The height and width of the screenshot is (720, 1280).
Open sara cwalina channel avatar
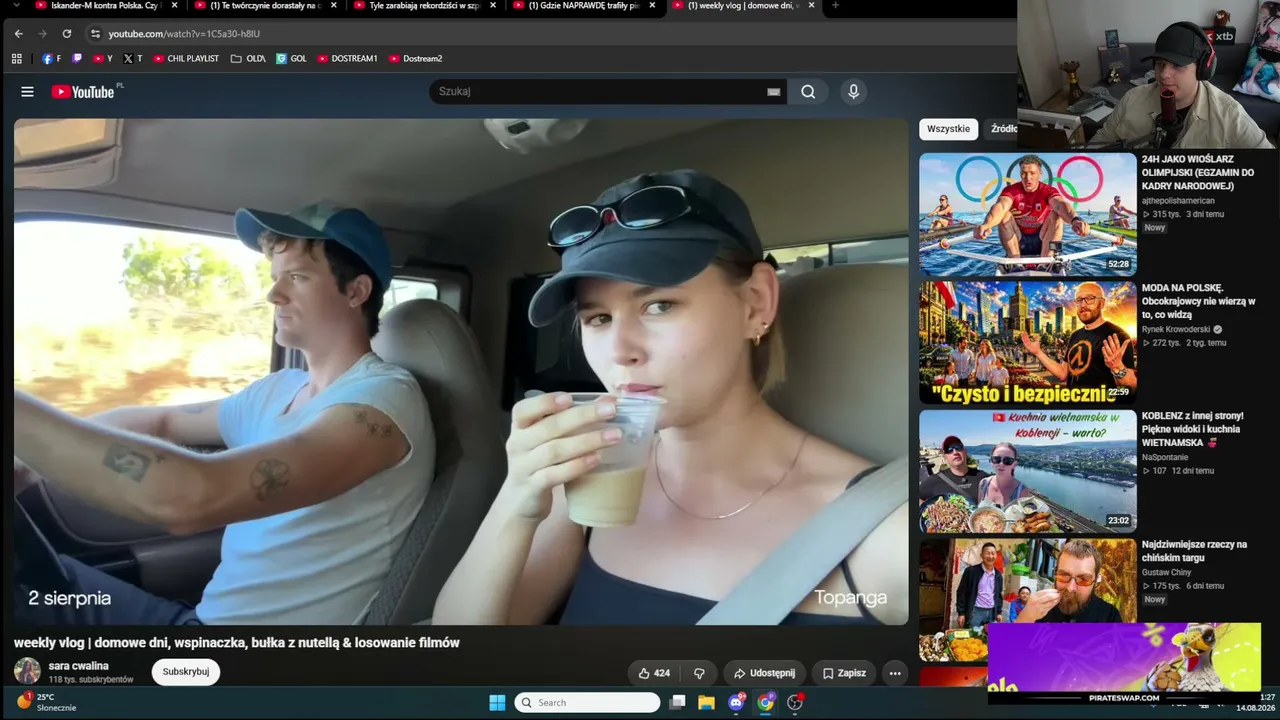click(x=27, y=671)
